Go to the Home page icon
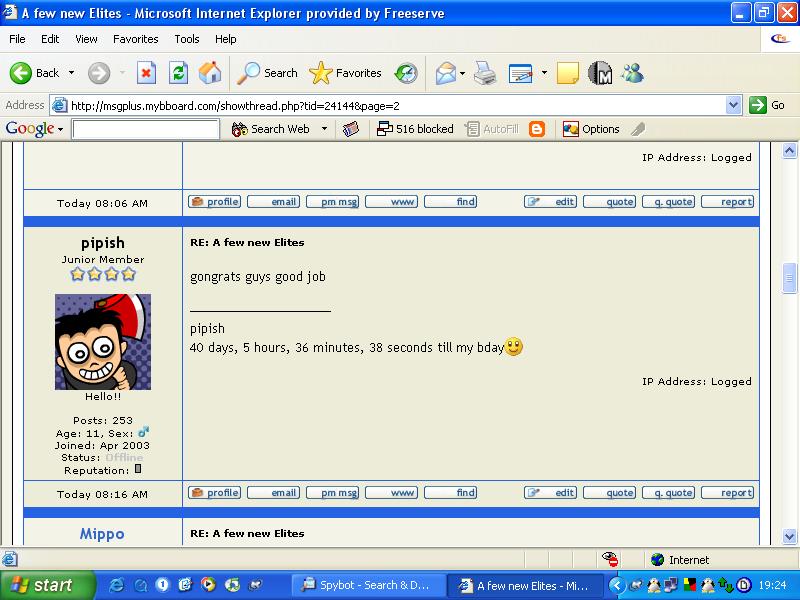 pos(210,73)
